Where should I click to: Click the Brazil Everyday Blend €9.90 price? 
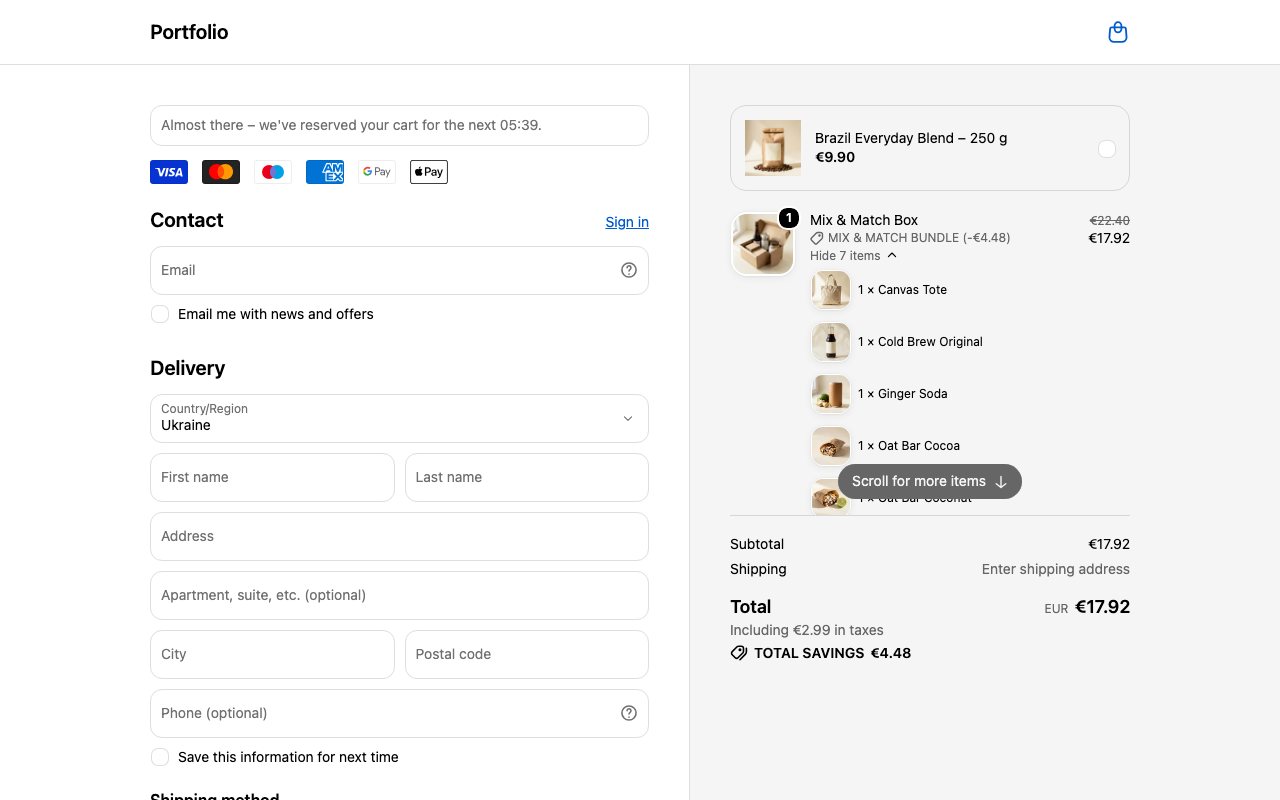[835, 157]
